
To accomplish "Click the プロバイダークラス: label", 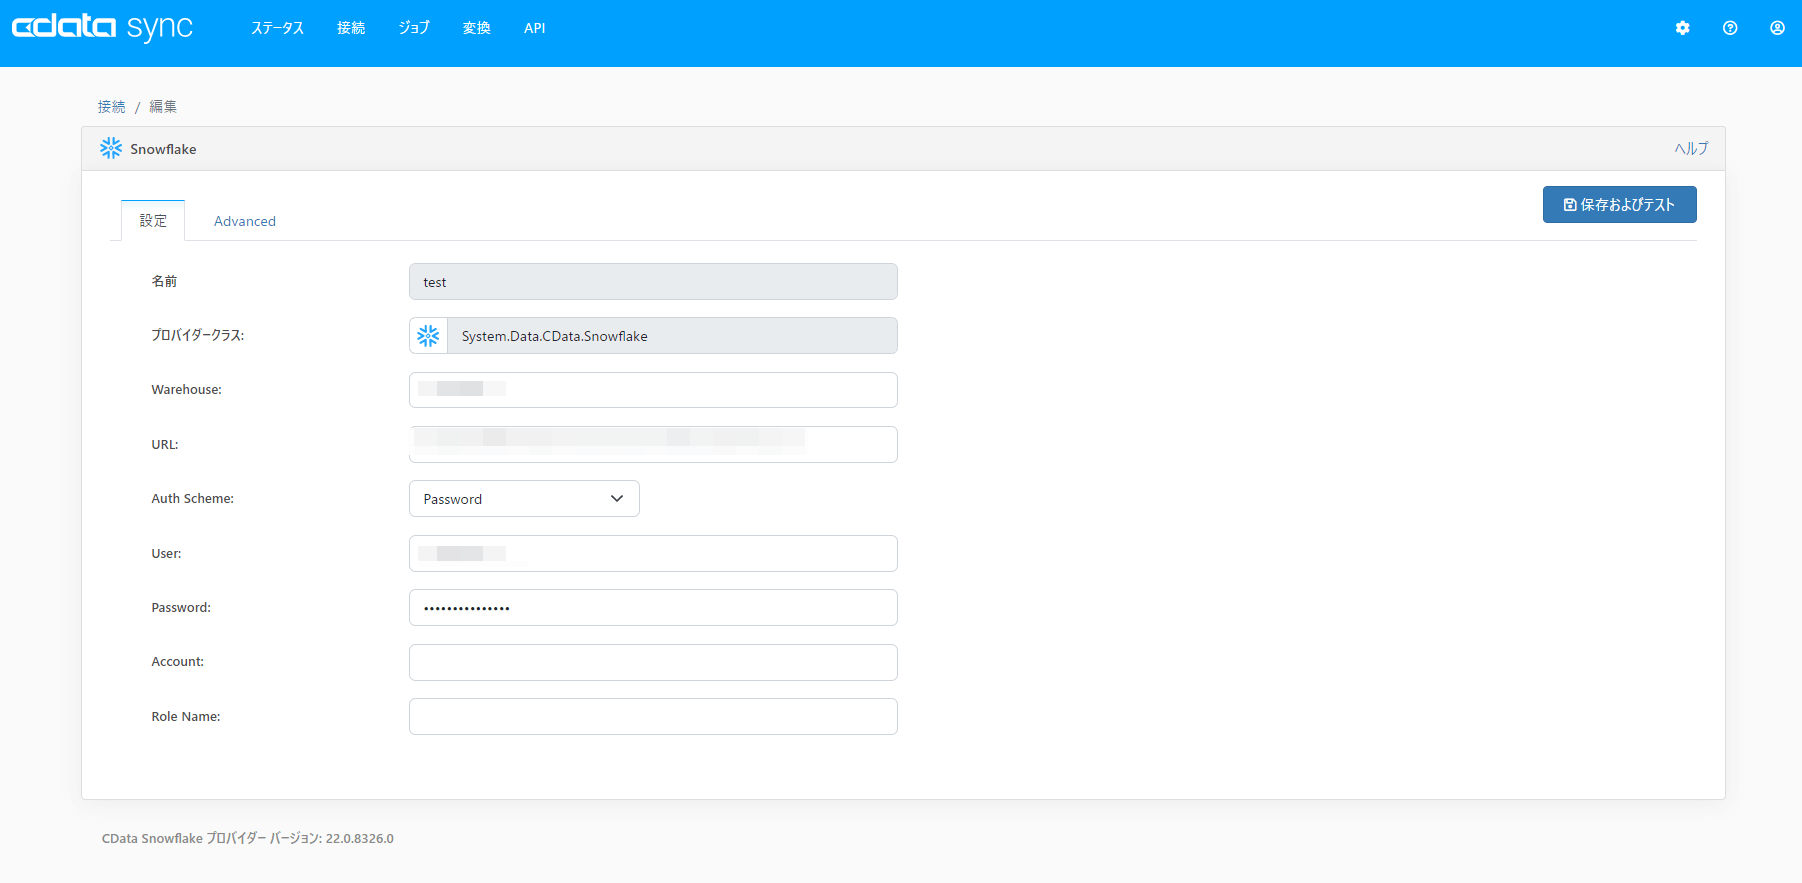I will coord(198,335).
